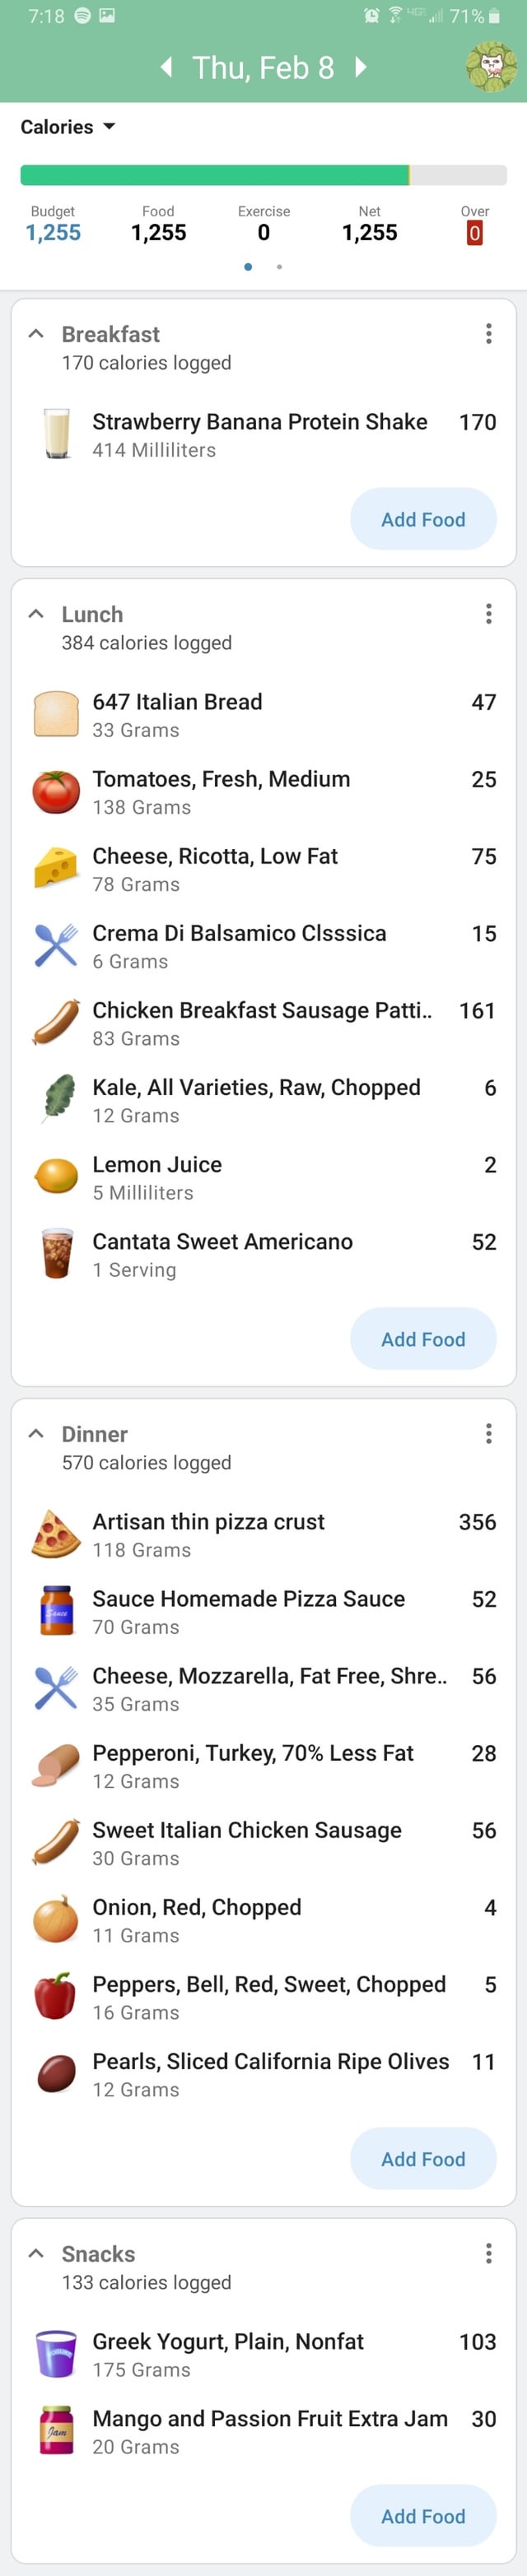Open Lunch three-dot options menu

tap(488, 613)
